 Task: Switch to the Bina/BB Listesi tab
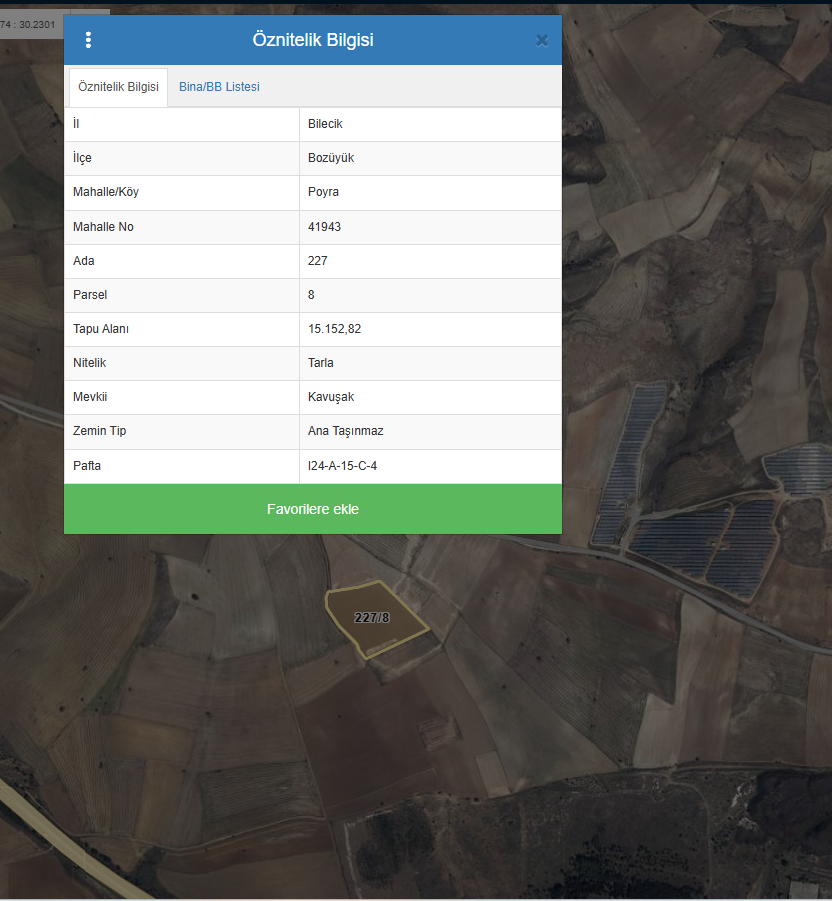point(219,87)
